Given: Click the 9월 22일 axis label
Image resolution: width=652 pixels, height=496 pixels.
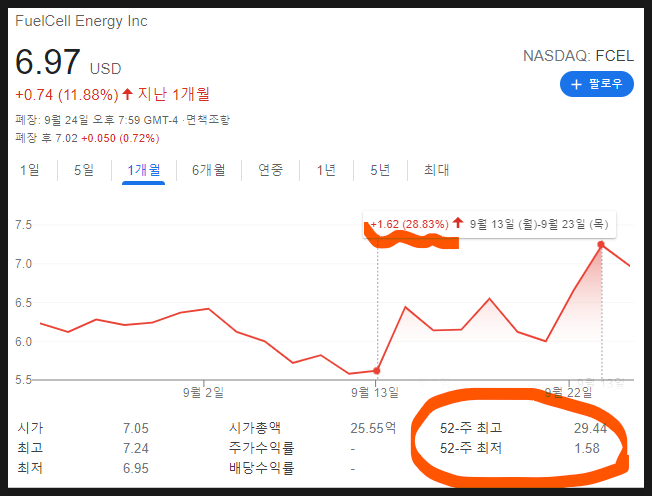Looking at the screenshot, I should [568, 392].
